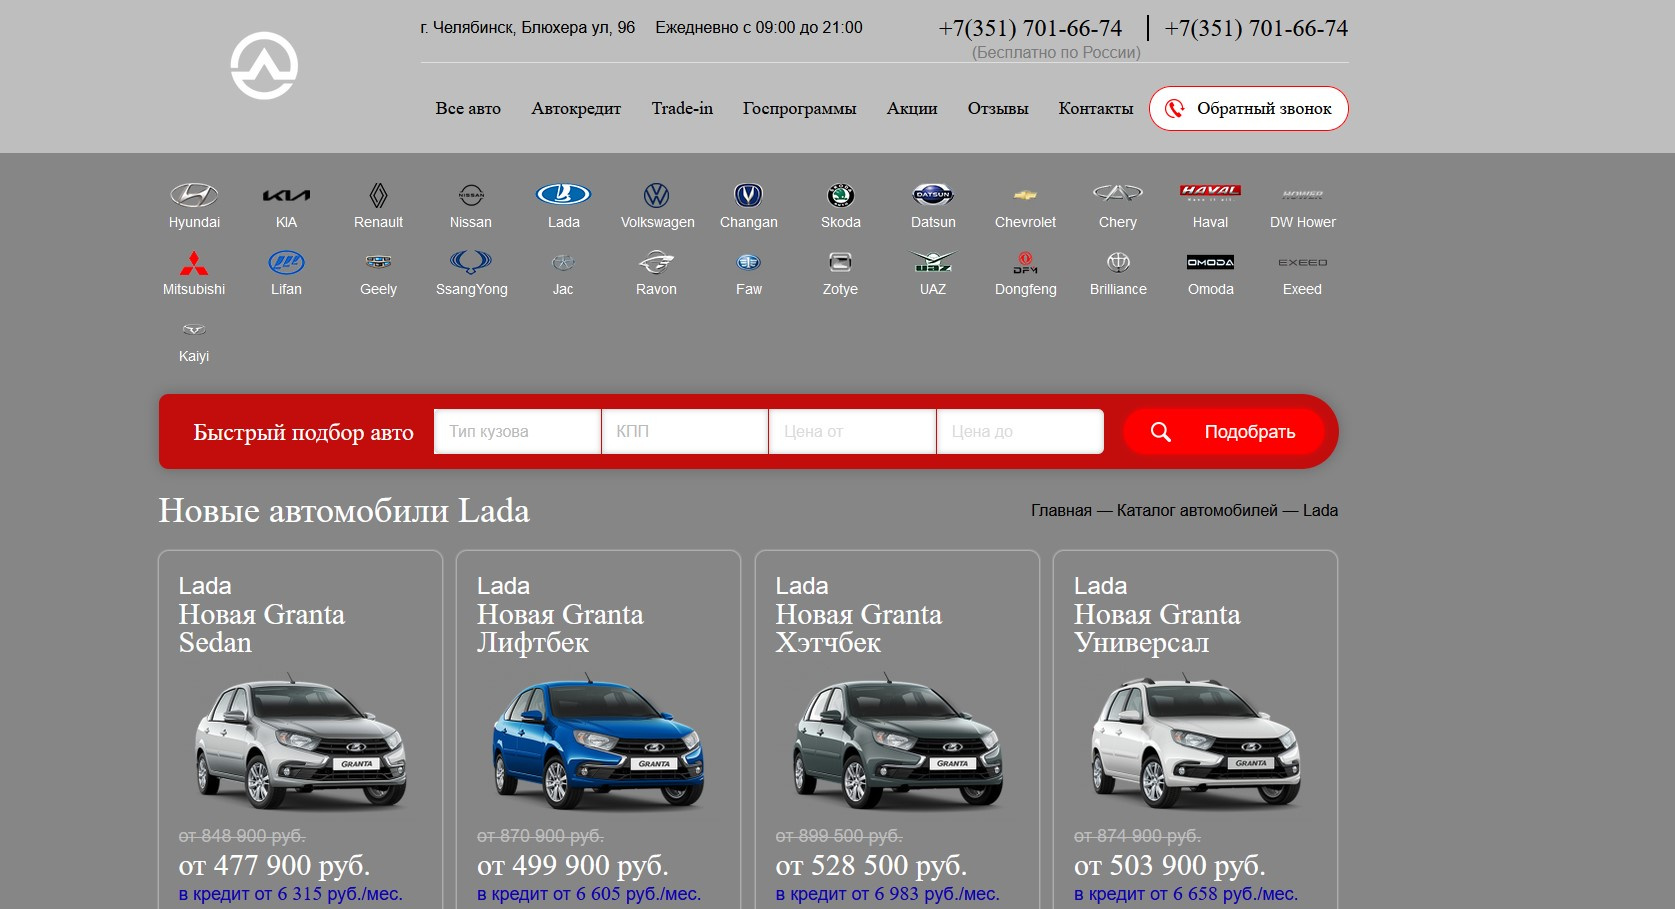Open the Zotye brand icon
1675x909 pixels.
[x=840, y=262]
